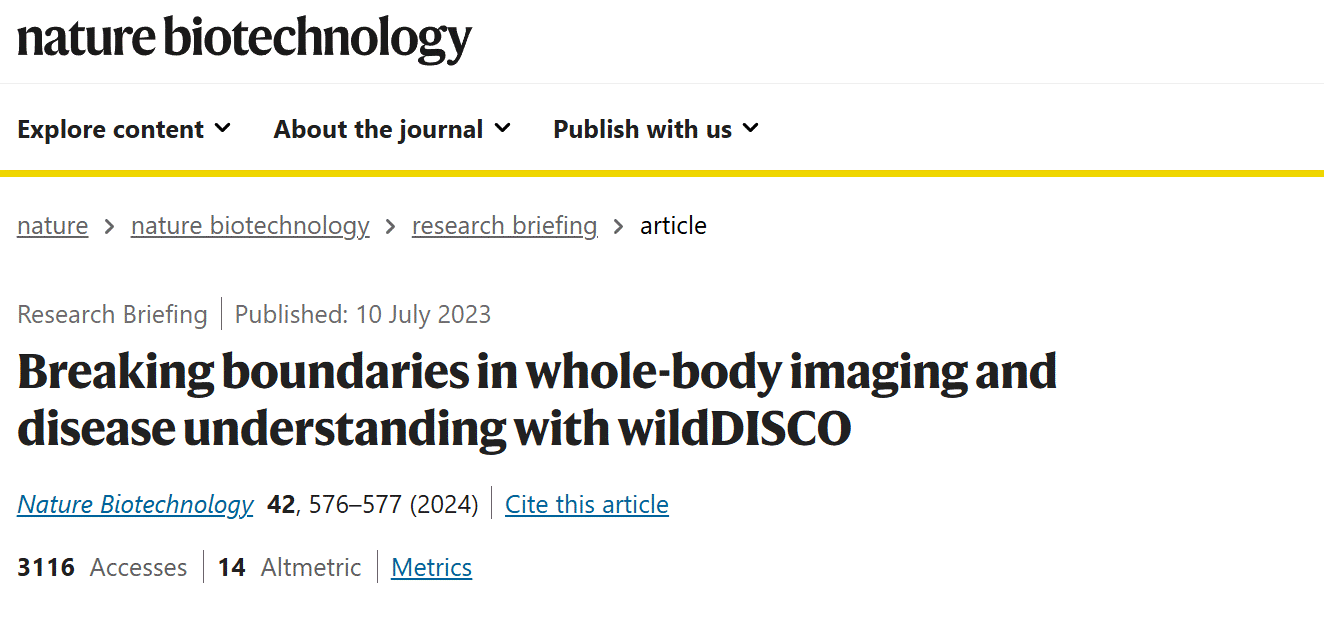
Task: Go to nature breadcrumb link
Action: 52,226
